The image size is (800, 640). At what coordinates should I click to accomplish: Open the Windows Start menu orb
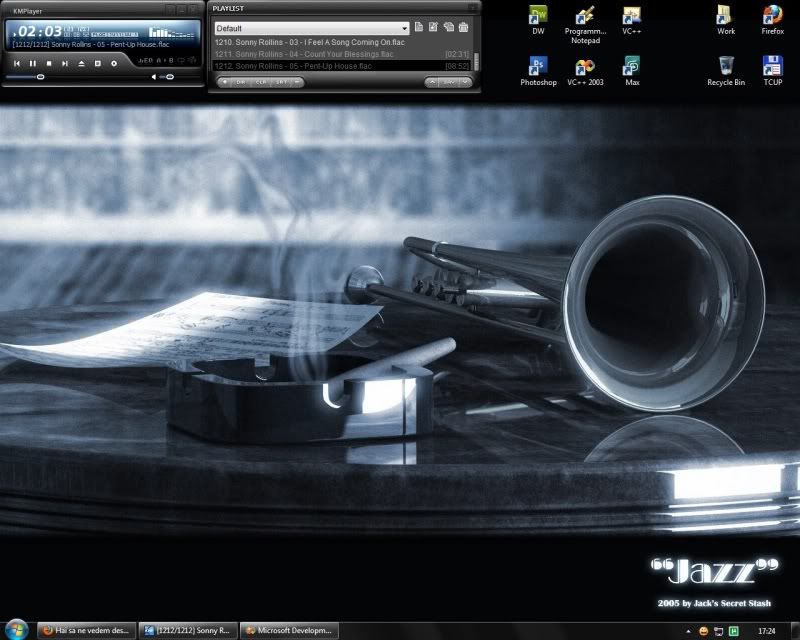tap(16, 630)
